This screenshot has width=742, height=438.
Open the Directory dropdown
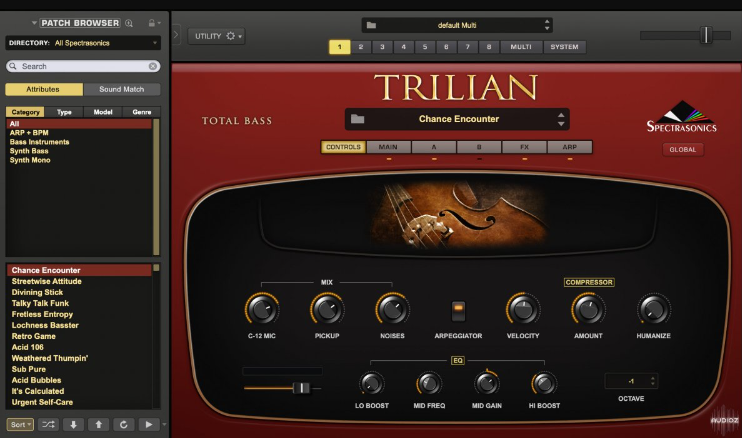coord(83,43)
